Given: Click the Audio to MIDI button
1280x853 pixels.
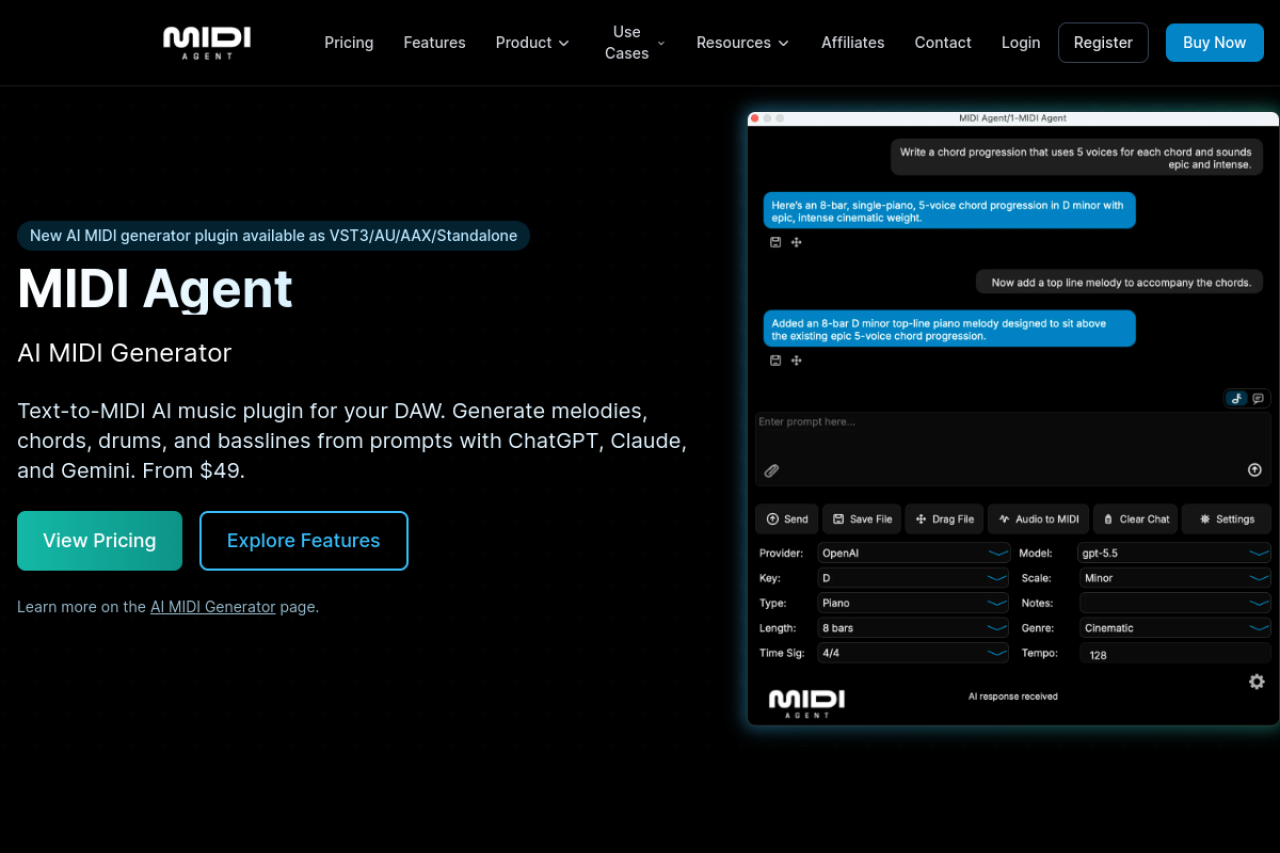Looking at the screenshot, I should point(1038,519).
